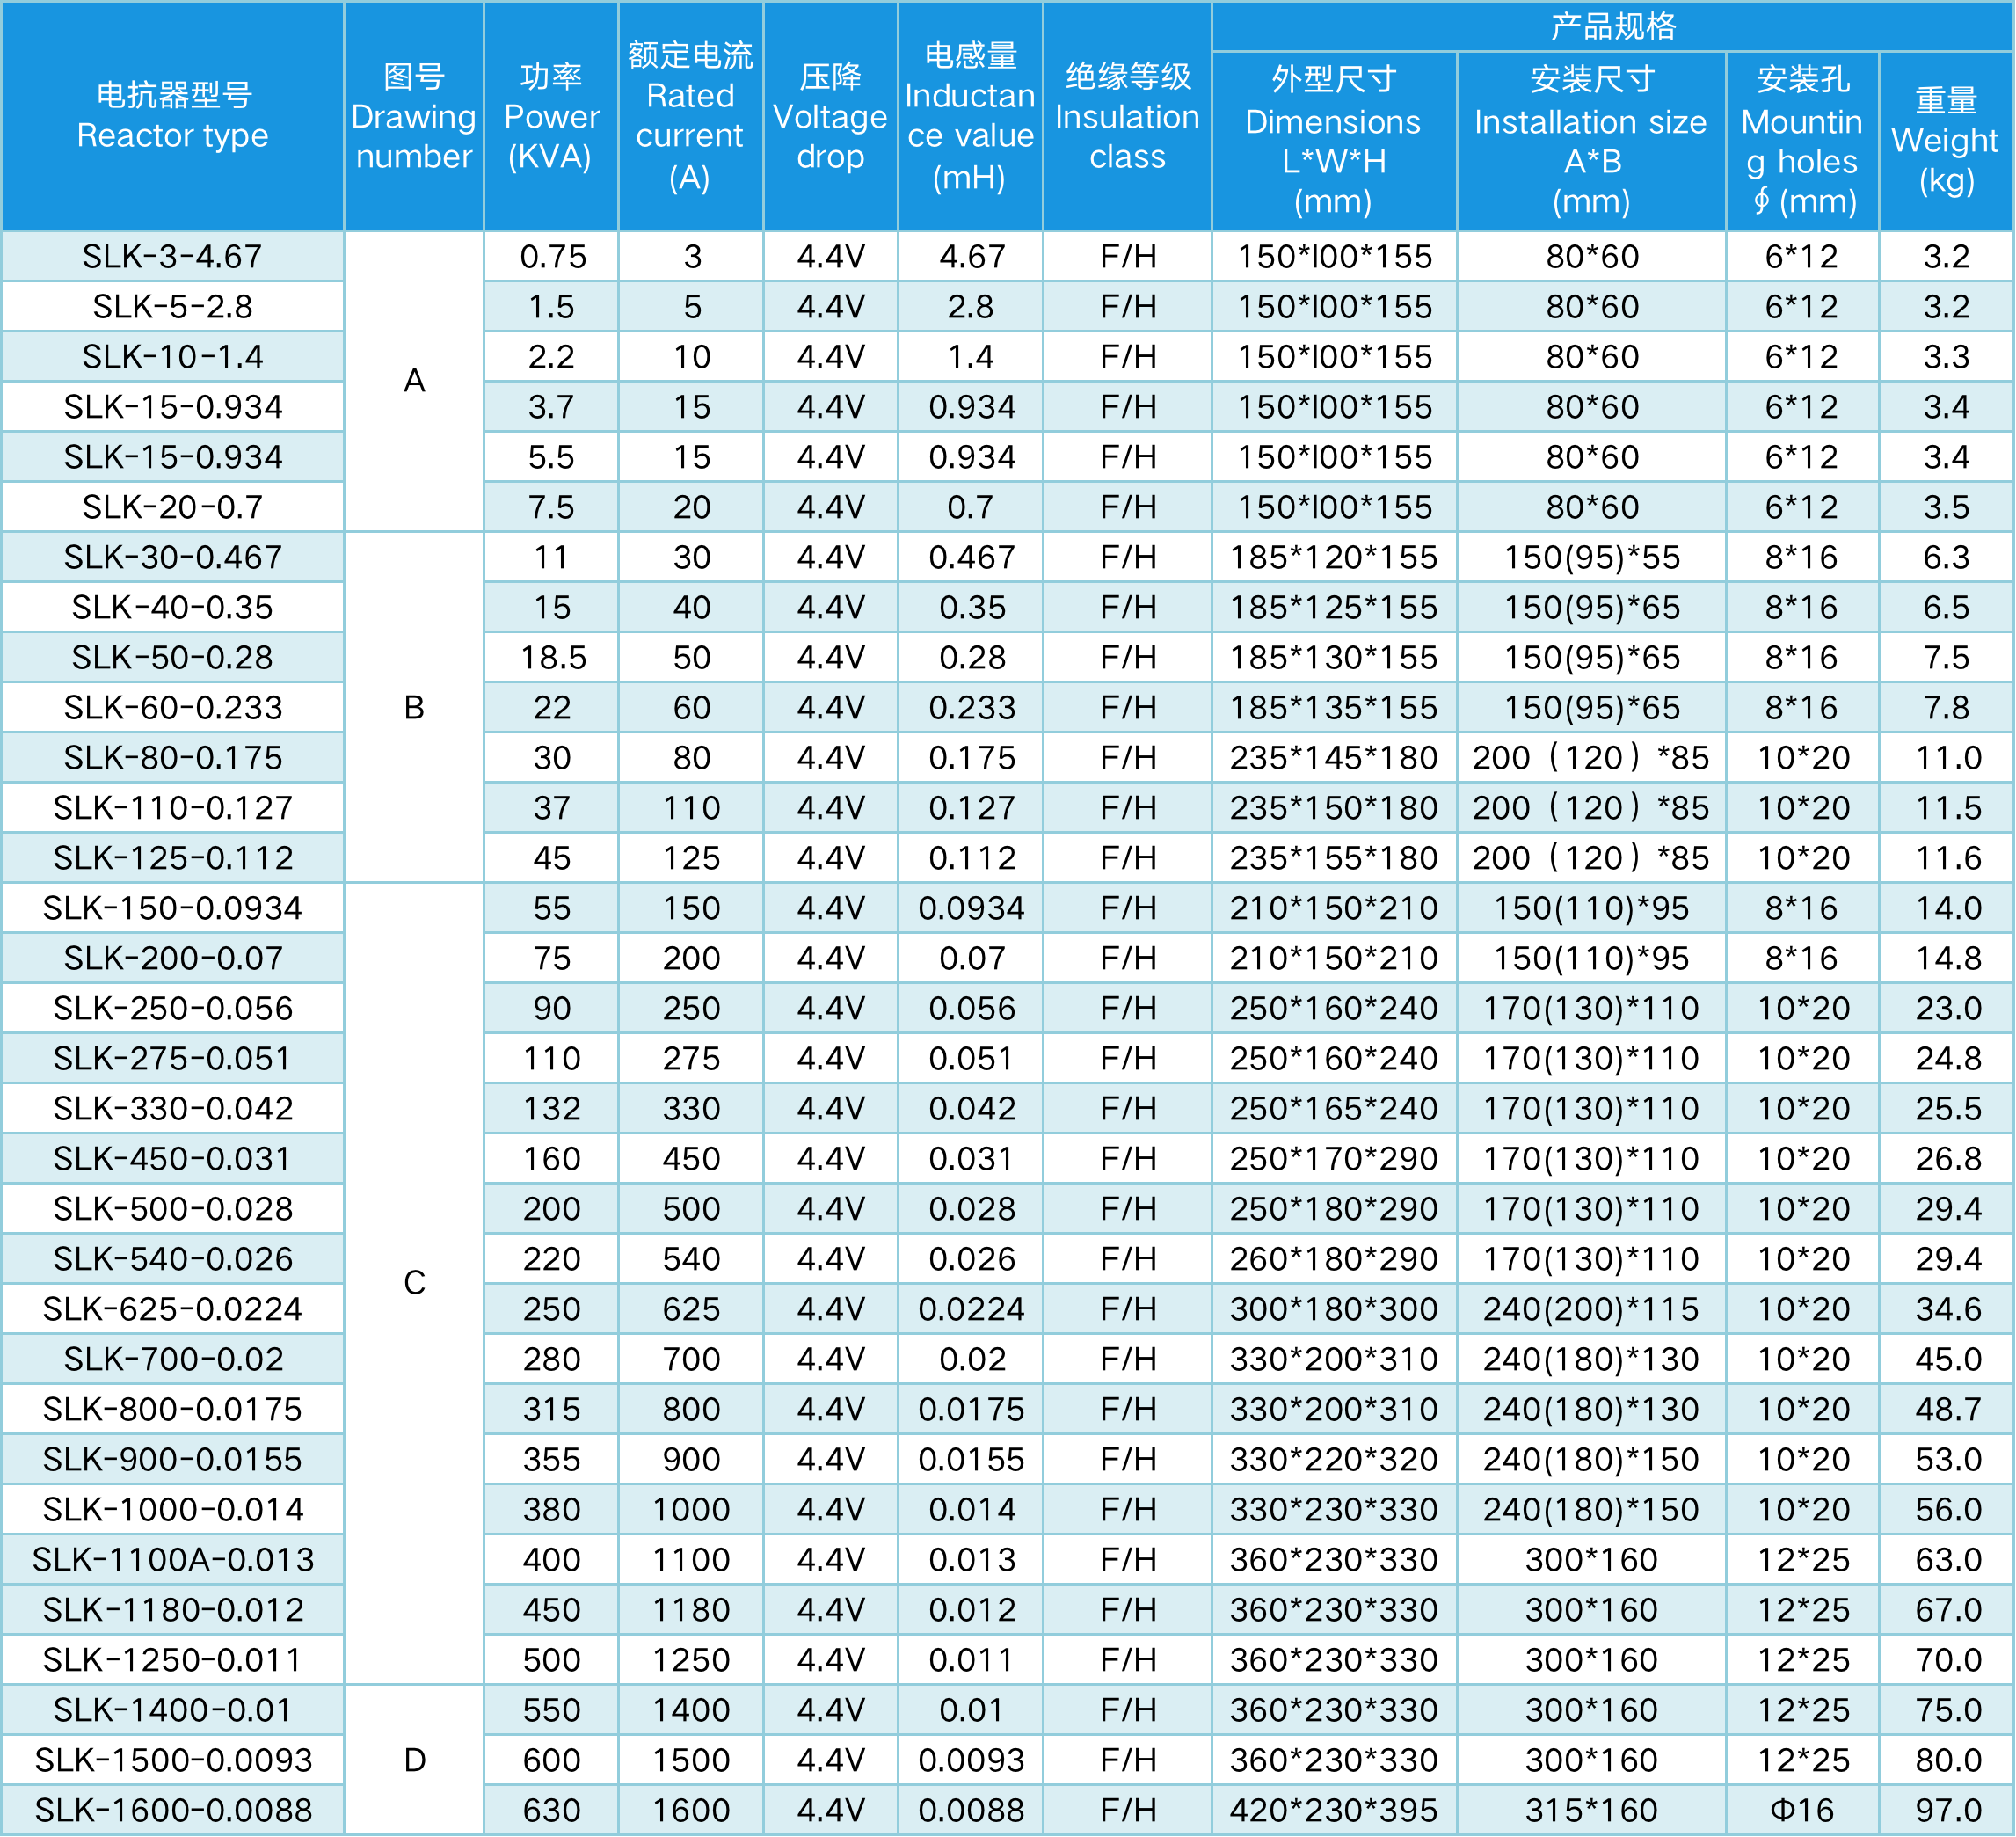Click the 420*230*395 dimensions cell

click(x=1333, y=1810)
